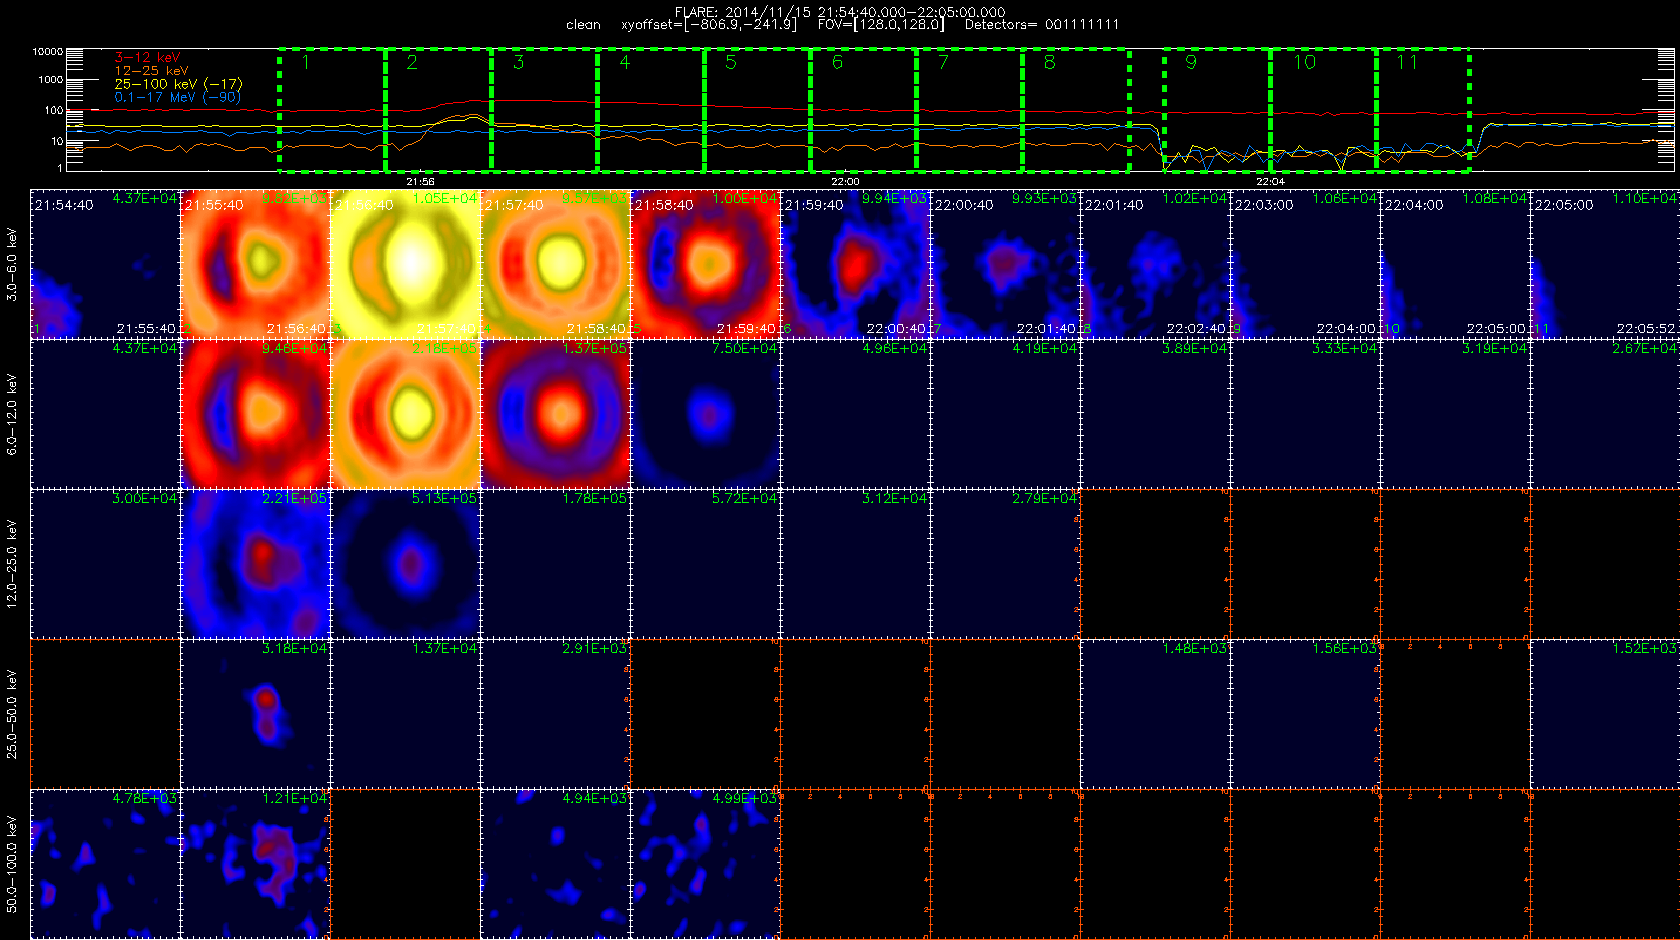Open the 3.0-6.0 keV image starting 22:00:40

[1005, 264]
